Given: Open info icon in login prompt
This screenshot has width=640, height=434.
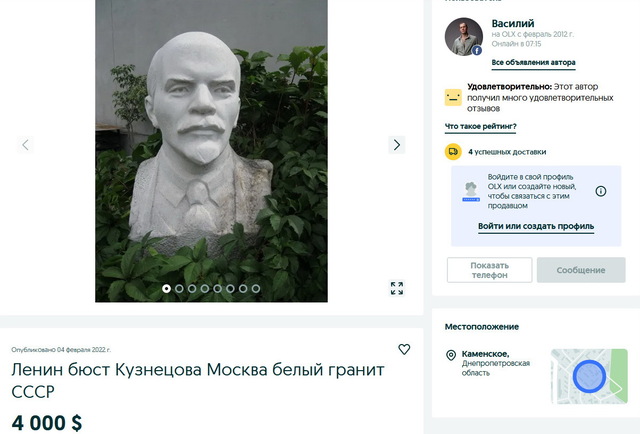Looking at the screenshot, I should coord(600,191).
